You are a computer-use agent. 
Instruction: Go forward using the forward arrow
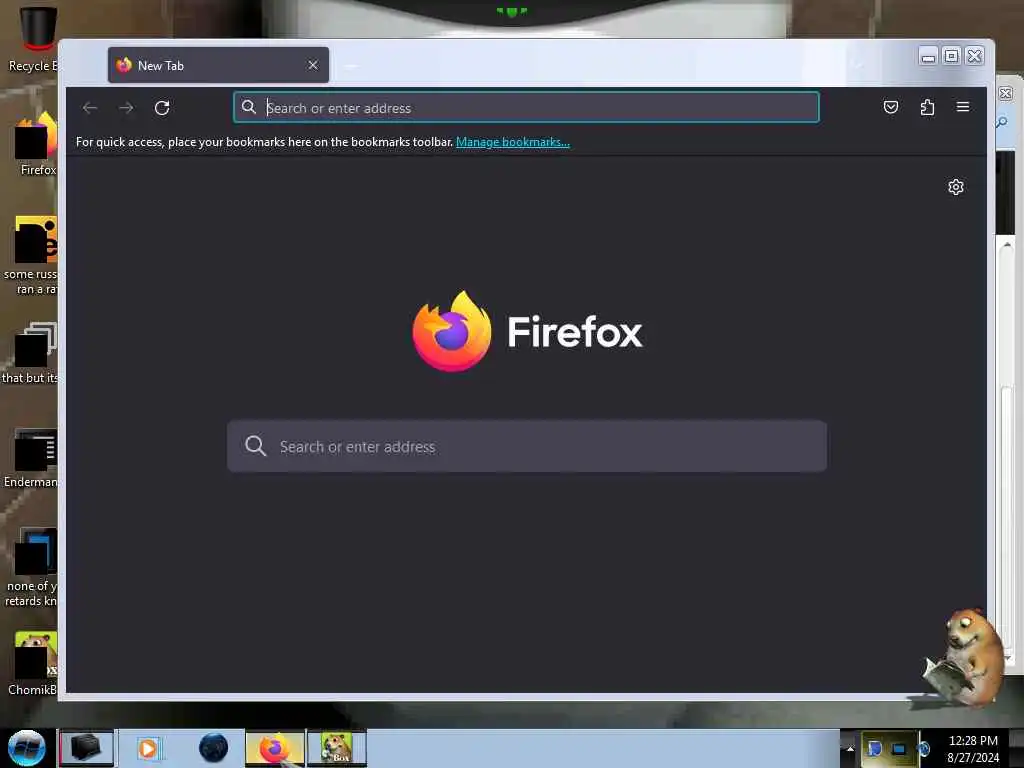[126, 108]
